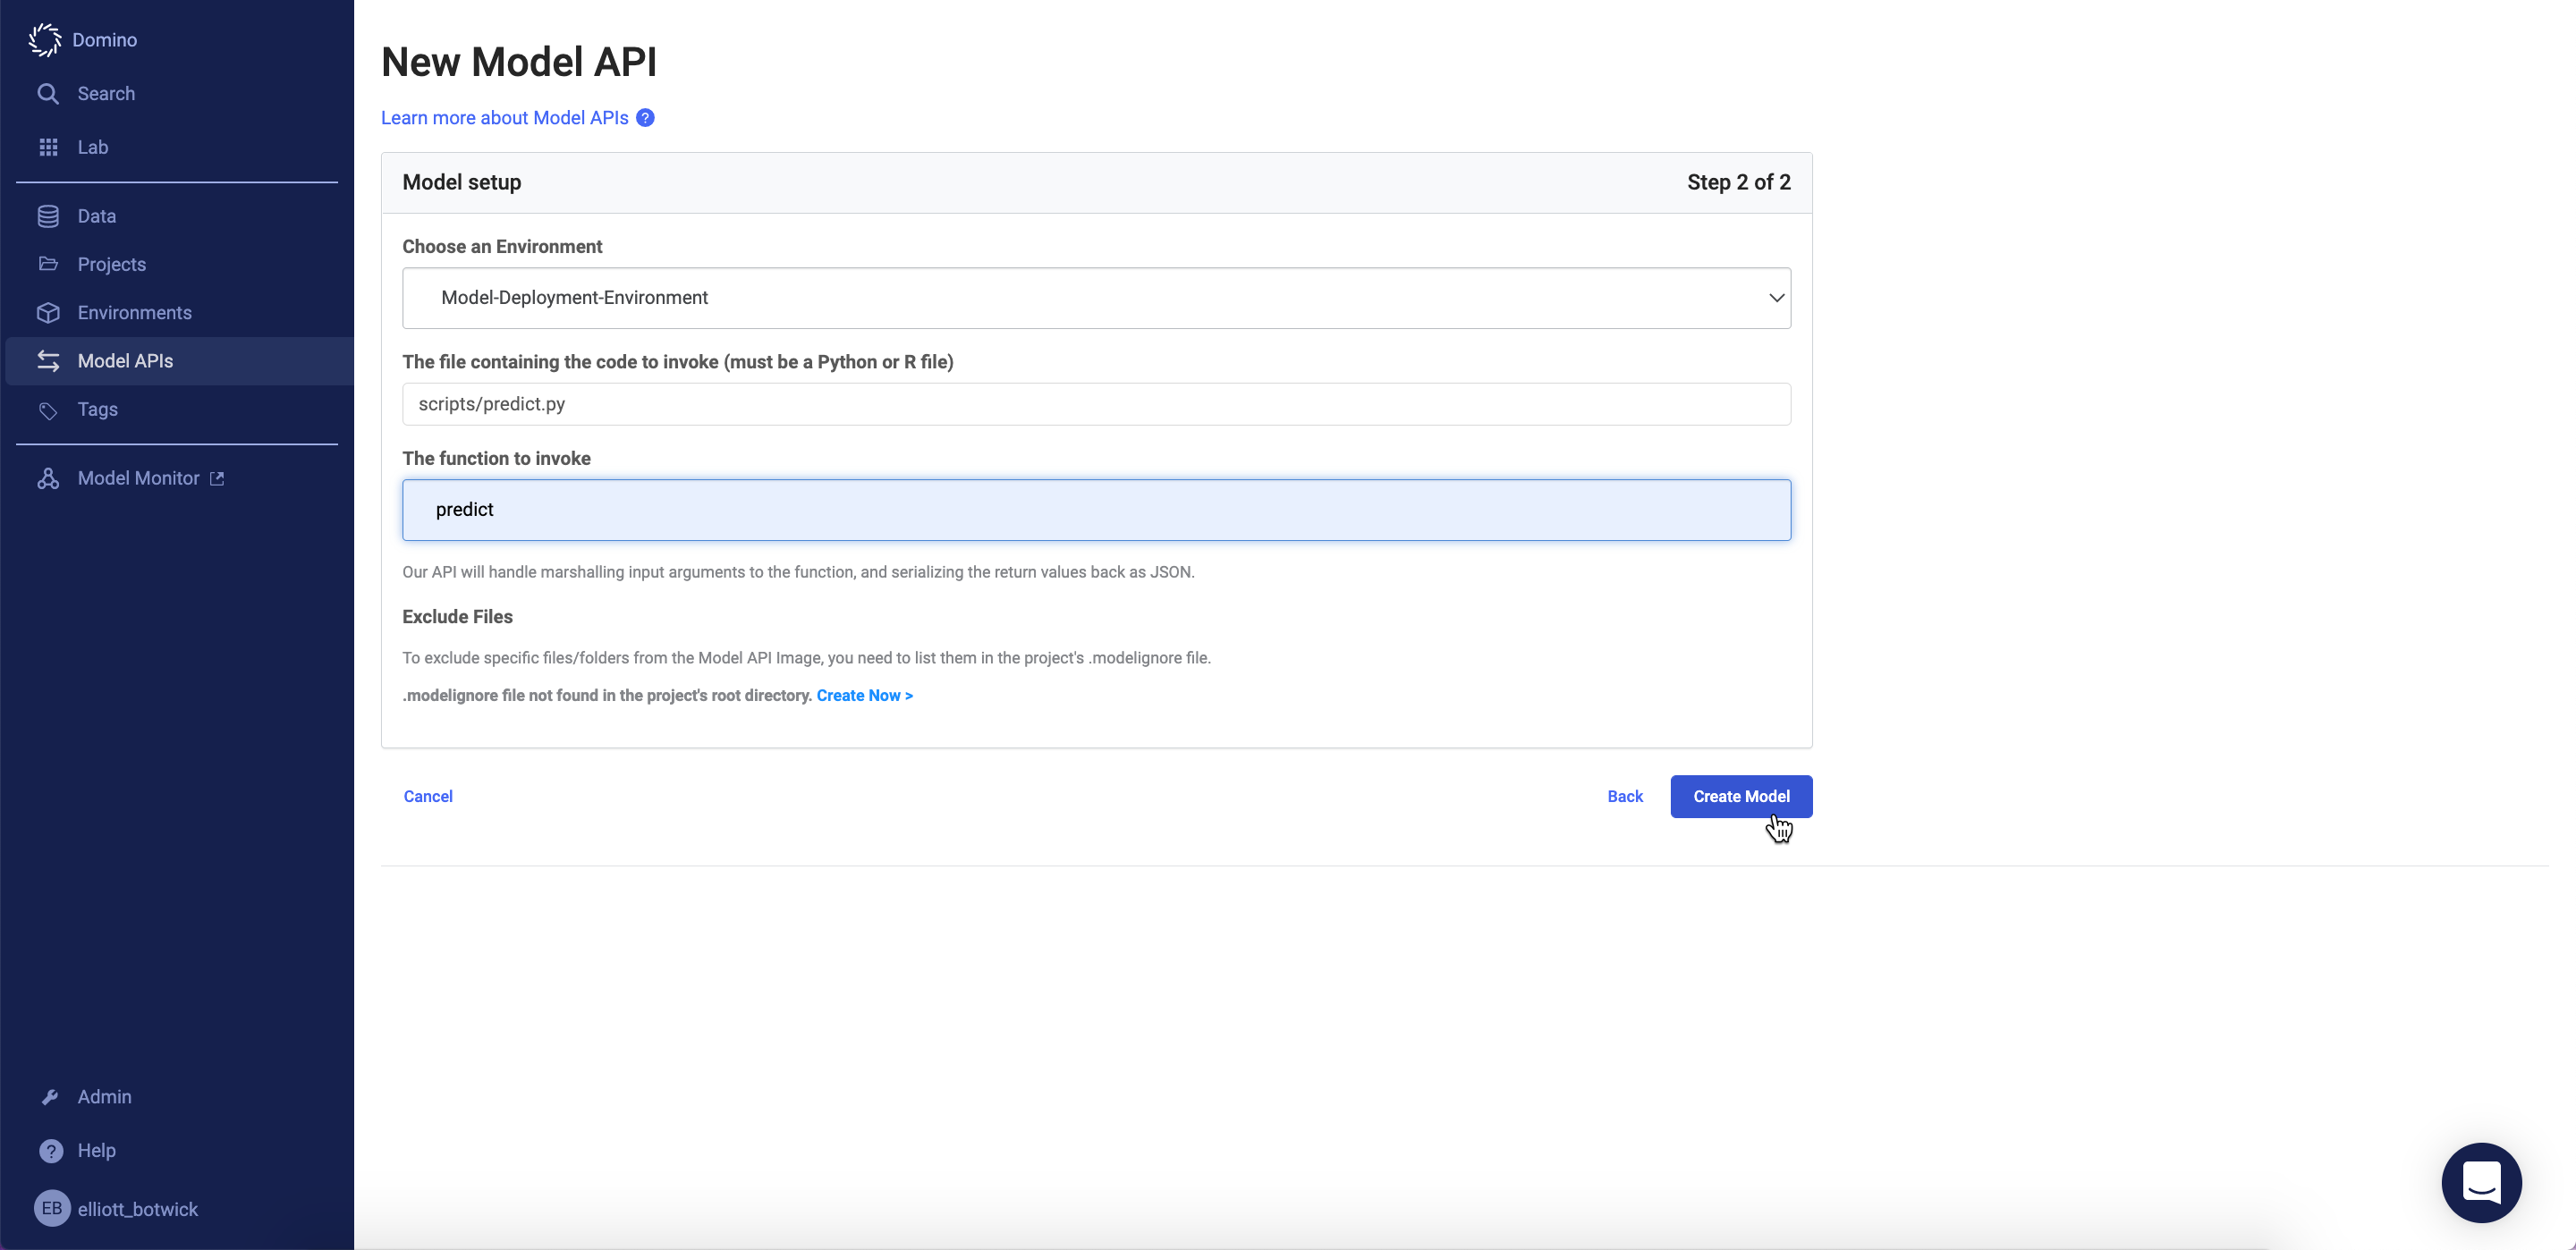Open the elliott_botwick user menu
2576x1250 pixels.
point(116,1209)
